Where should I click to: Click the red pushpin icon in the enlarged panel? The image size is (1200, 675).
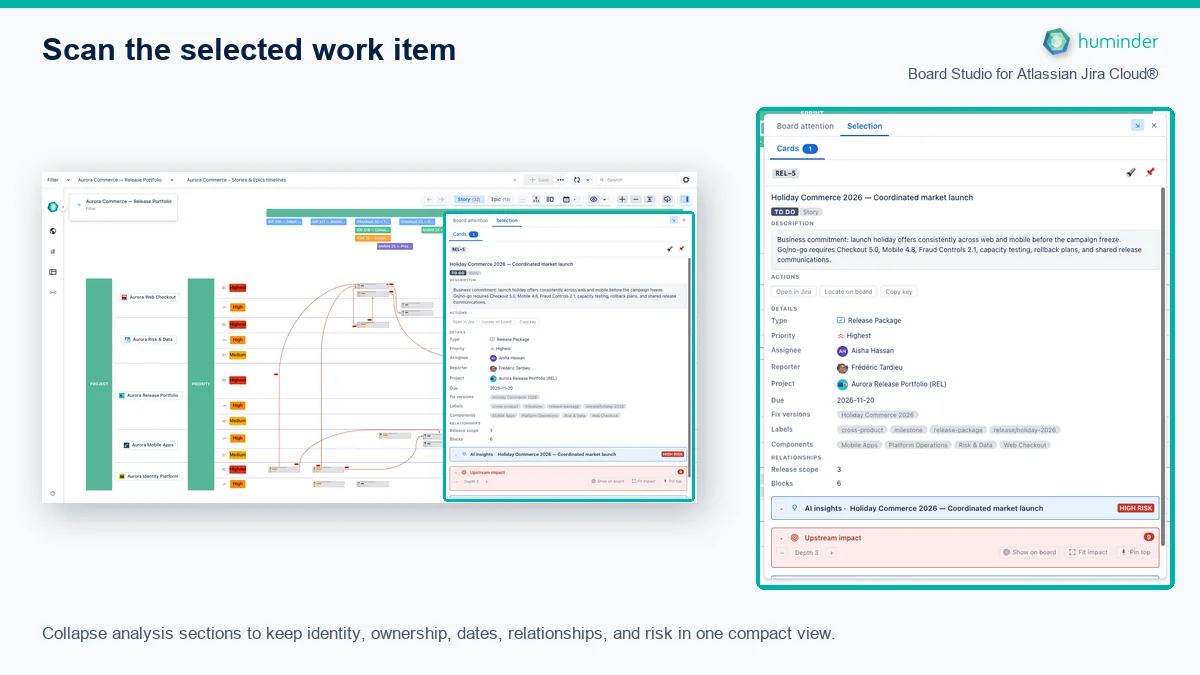point(1150,172)
